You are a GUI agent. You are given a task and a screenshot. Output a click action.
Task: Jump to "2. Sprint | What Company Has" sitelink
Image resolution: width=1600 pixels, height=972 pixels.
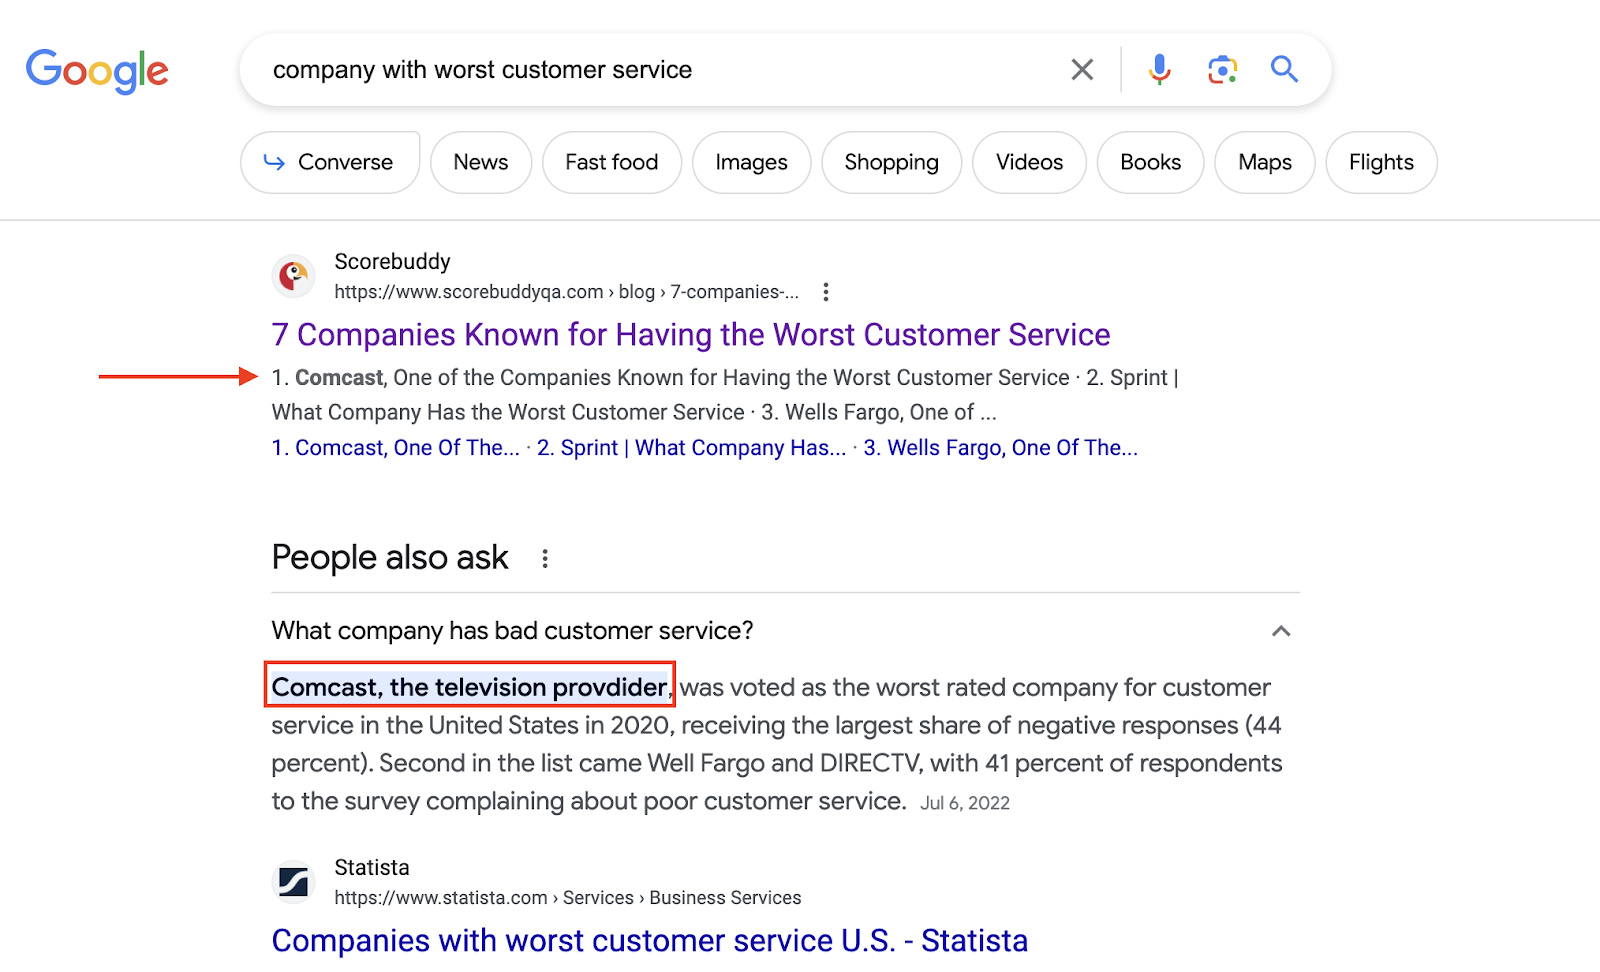691,448
